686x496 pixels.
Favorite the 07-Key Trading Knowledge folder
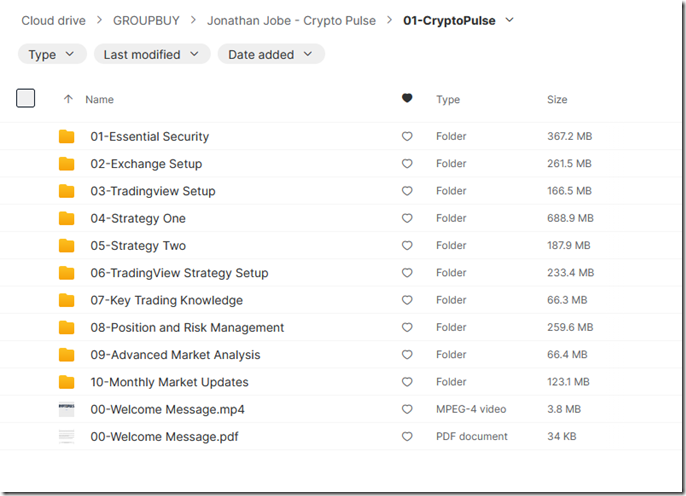coord(407,300)
